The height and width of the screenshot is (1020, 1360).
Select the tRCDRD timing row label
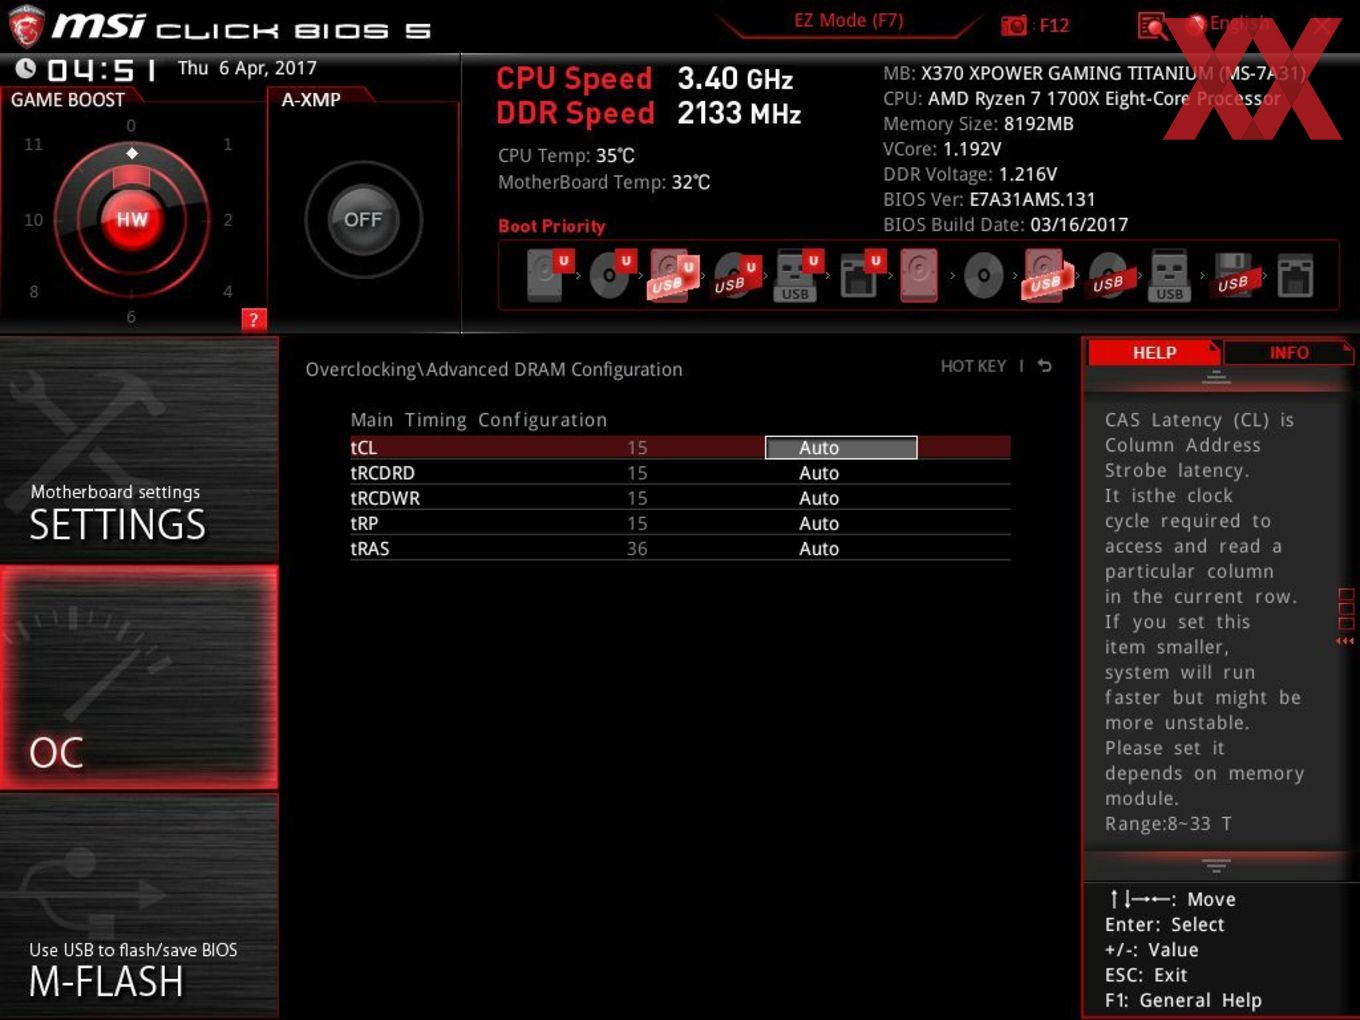click(382, 473)
